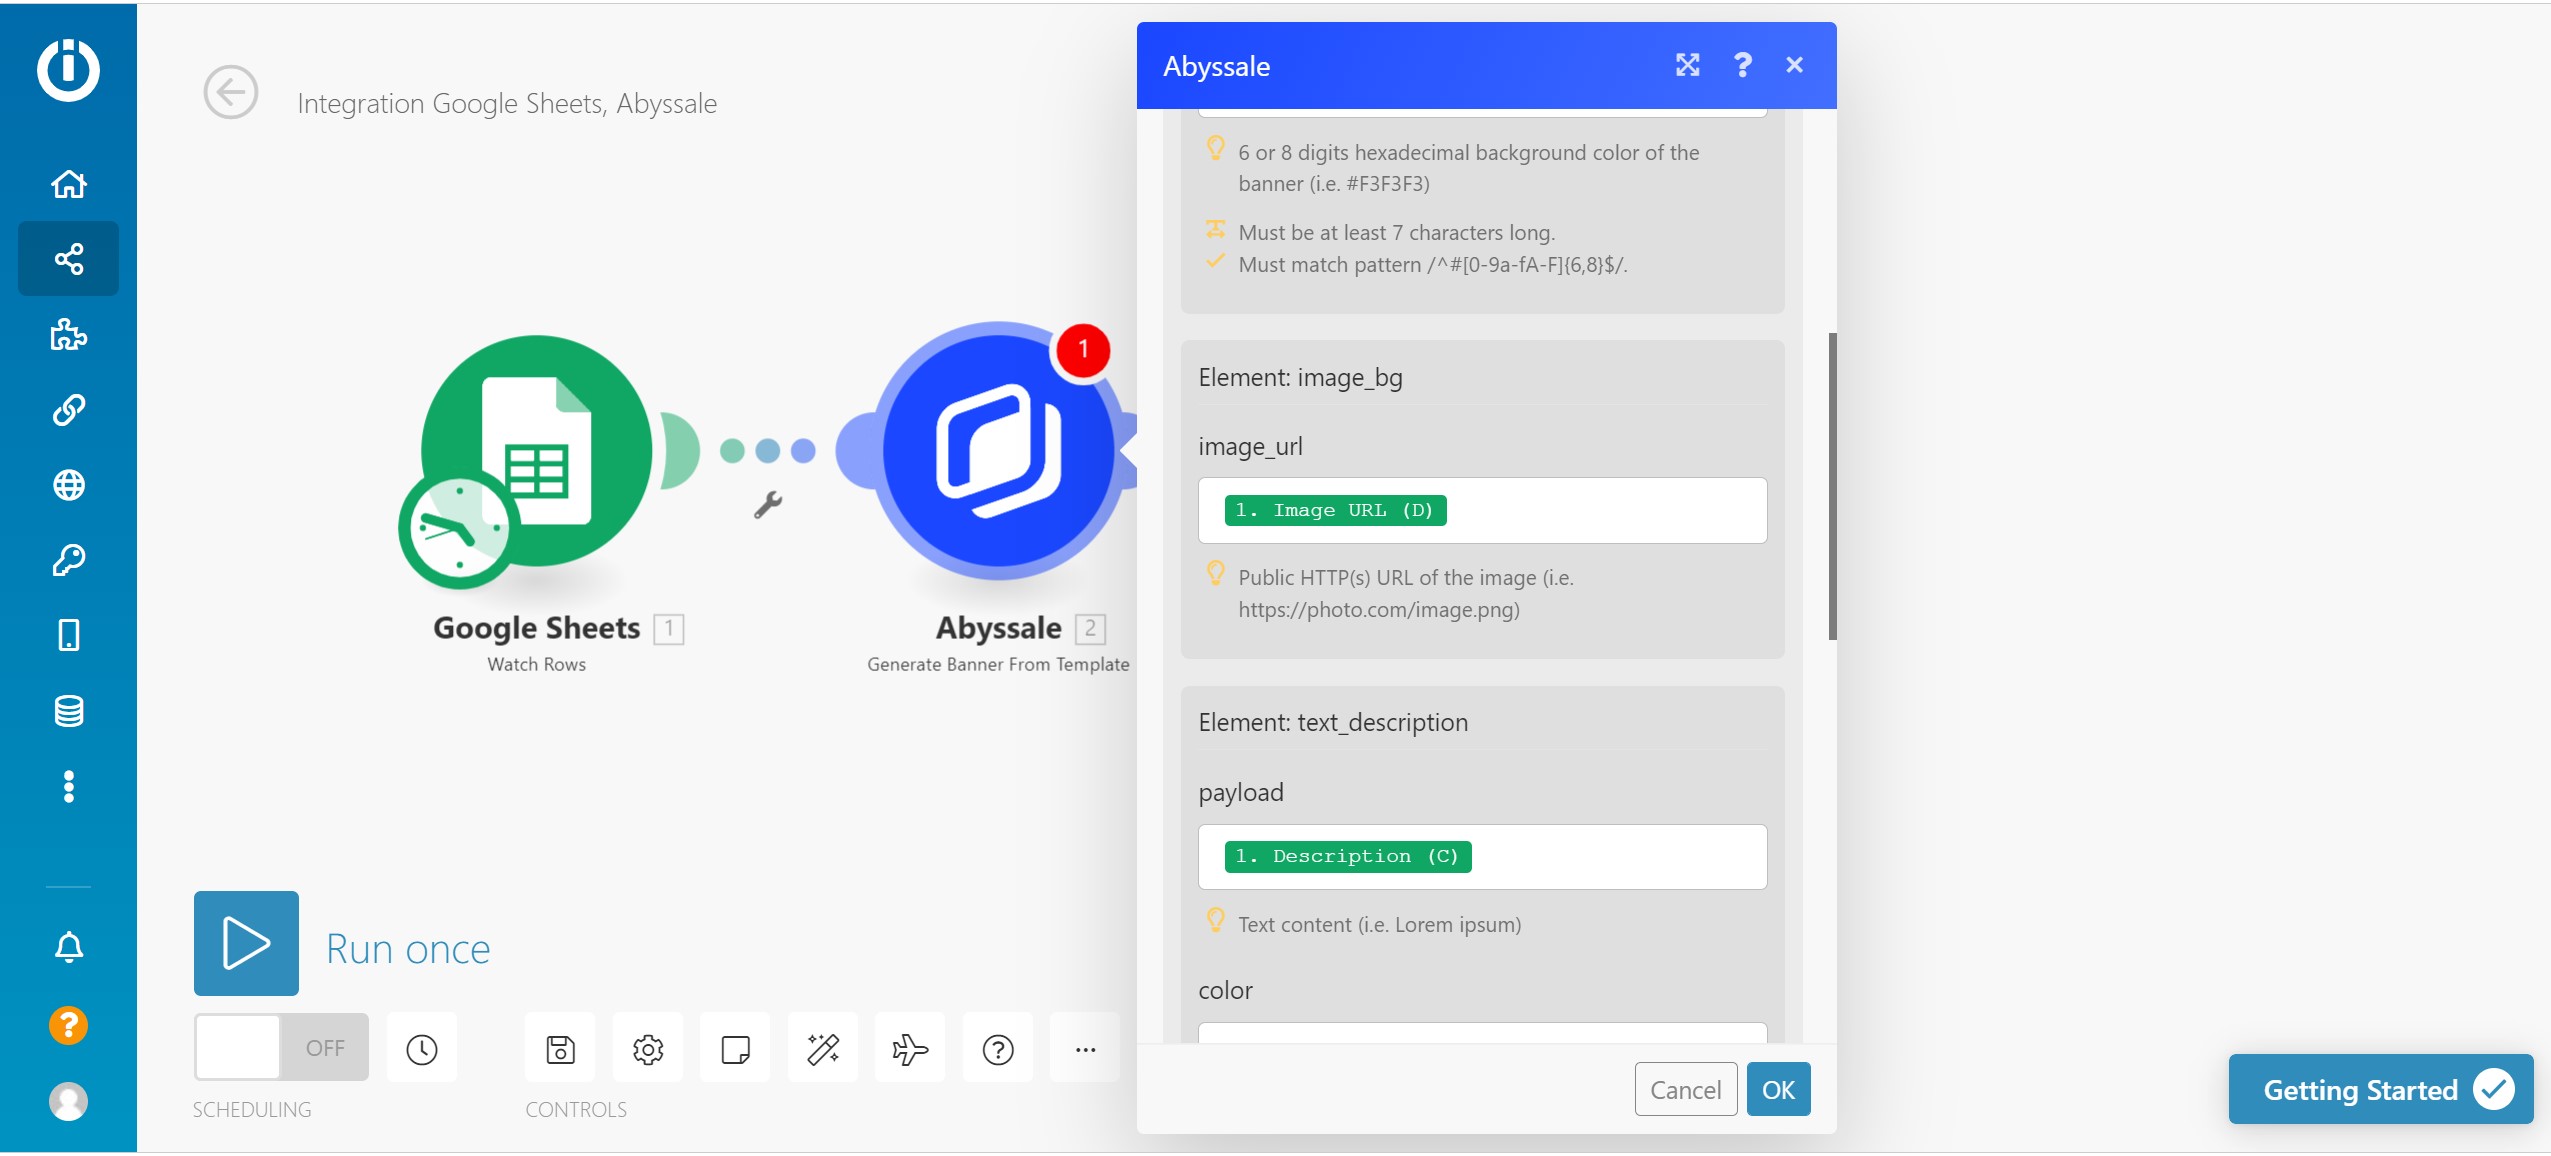Click the Abyssale dialog scrollbar

coord(1832,487)
